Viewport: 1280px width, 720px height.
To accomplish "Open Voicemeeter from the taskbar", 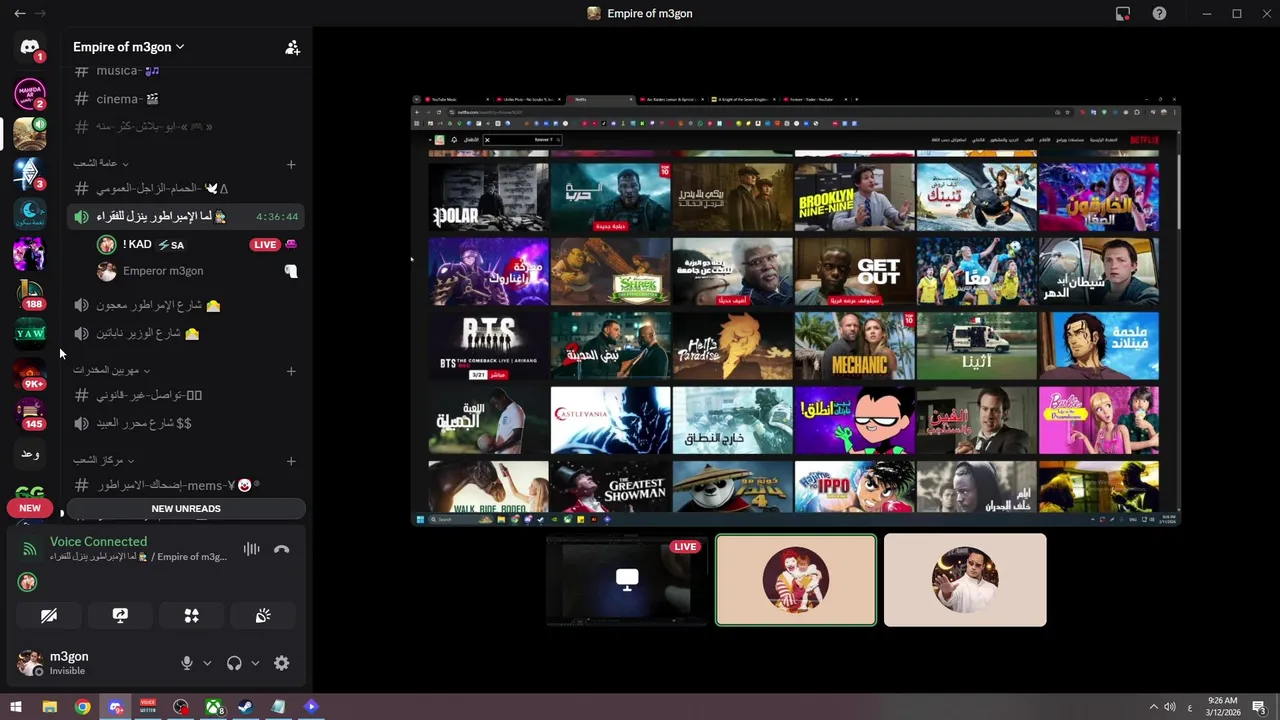I will (148, 707).
